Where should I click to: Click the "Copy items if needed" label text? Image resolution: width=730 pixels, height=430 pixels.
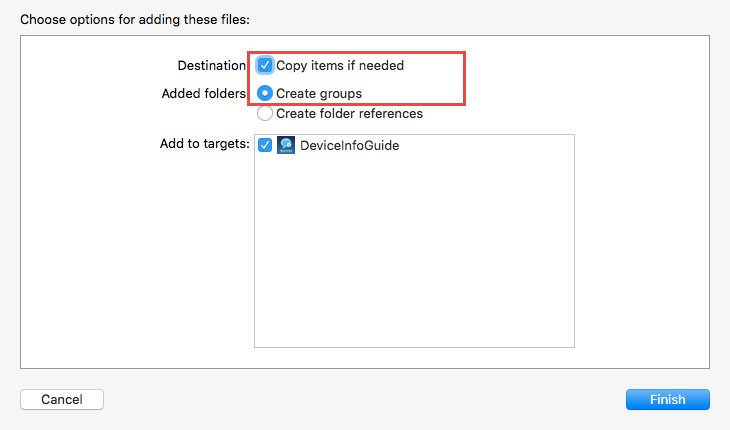340,65
